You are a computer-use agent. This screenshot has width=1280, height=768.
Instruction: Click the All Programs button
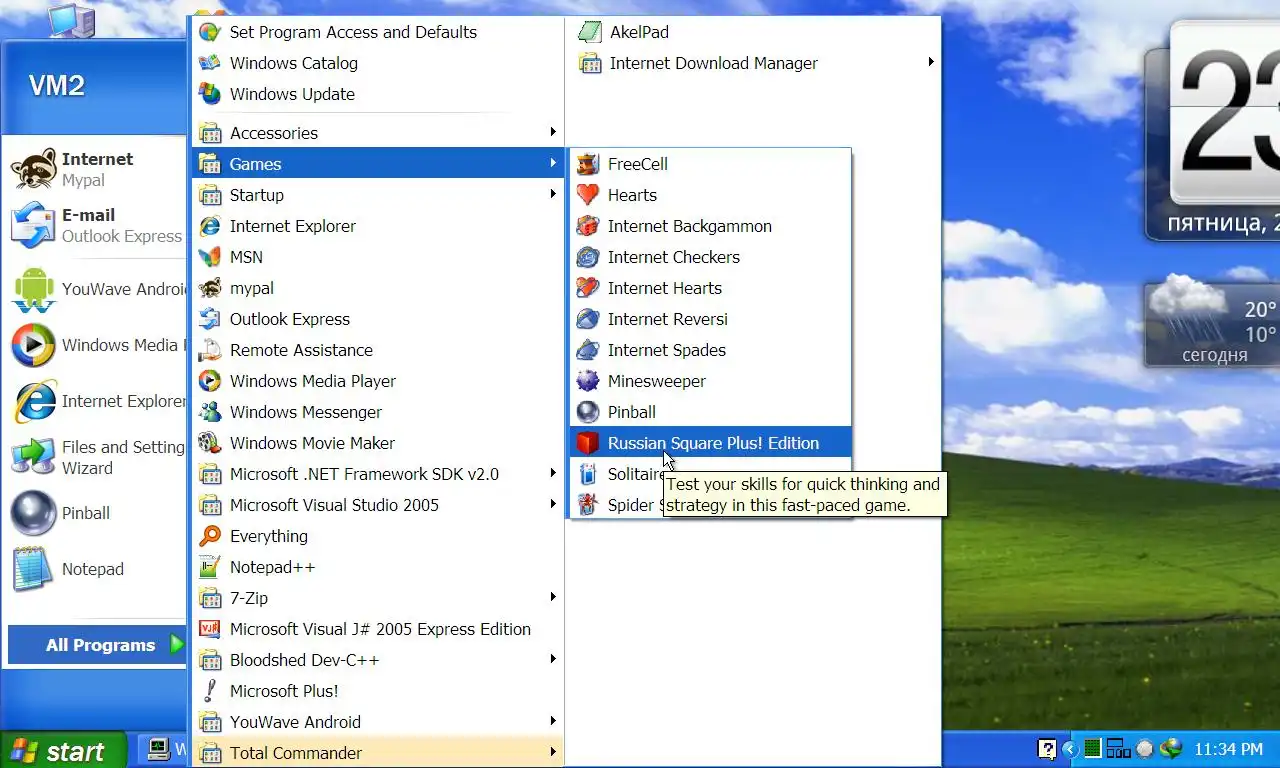(97, 645)
